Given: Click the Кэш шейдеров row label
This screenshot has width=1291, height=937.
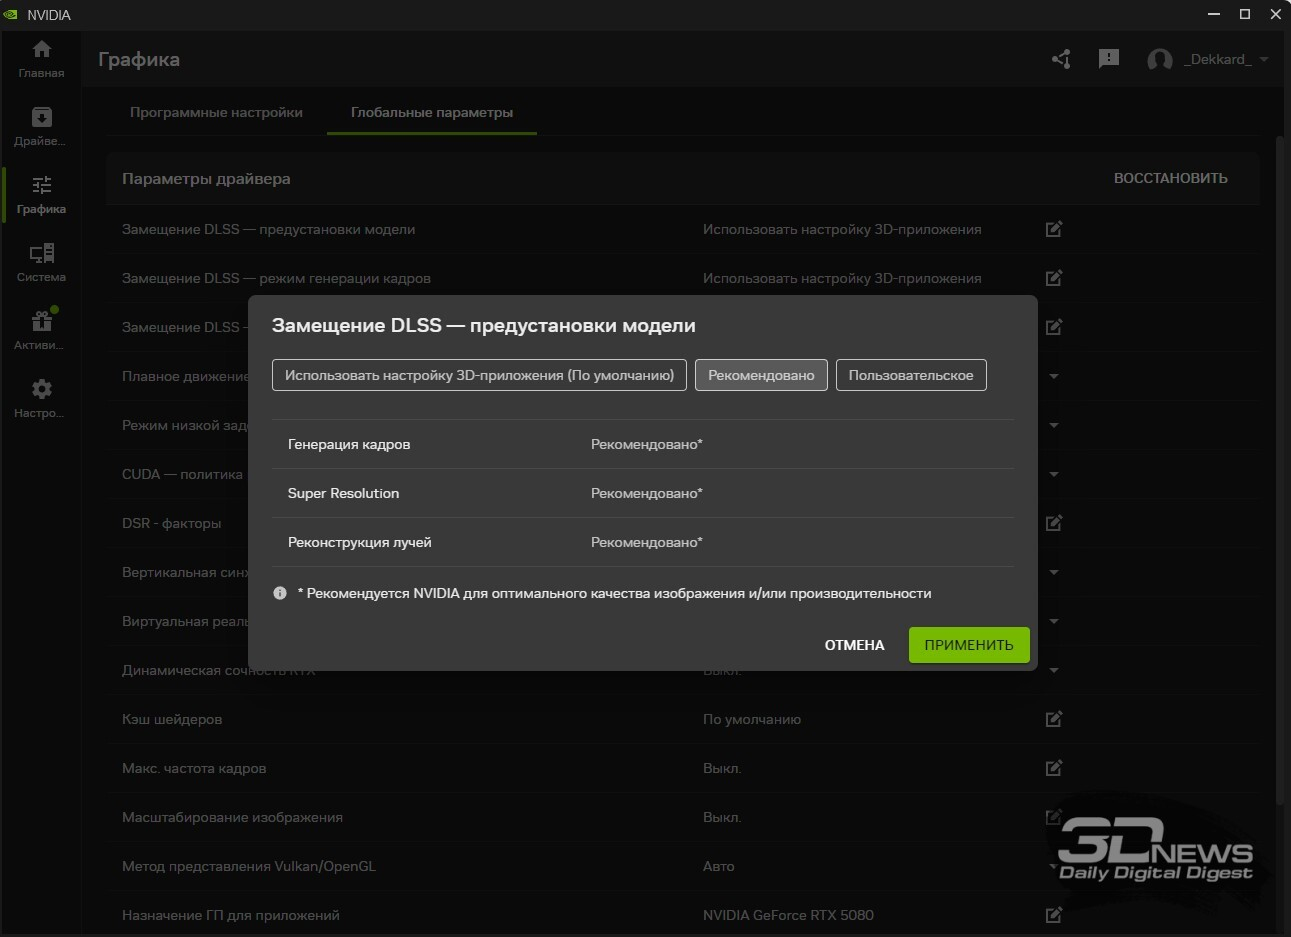Looking at the screenshot, I should click(172, 719).
